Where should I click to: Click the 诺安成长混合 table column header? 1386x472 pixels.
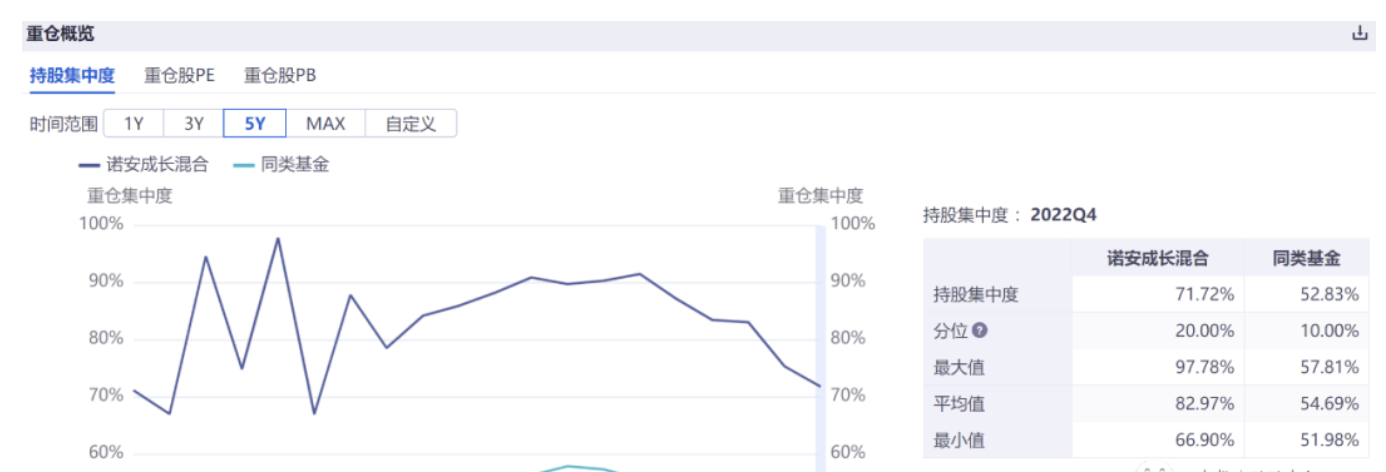1157,258
